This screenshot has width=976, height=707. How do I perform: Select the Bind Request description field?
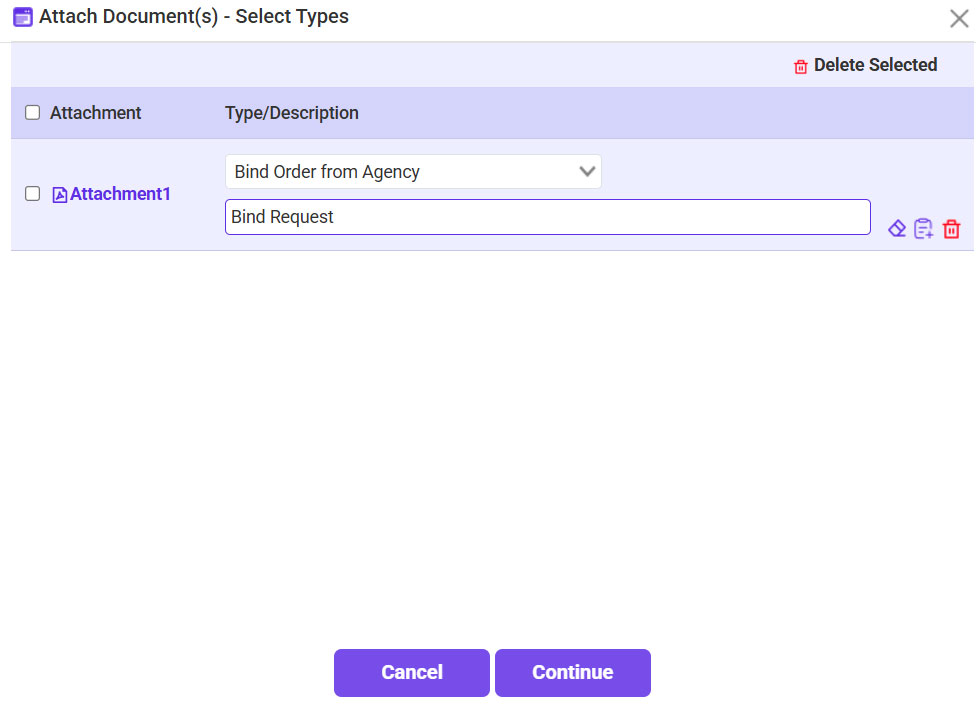click(547, 216)
